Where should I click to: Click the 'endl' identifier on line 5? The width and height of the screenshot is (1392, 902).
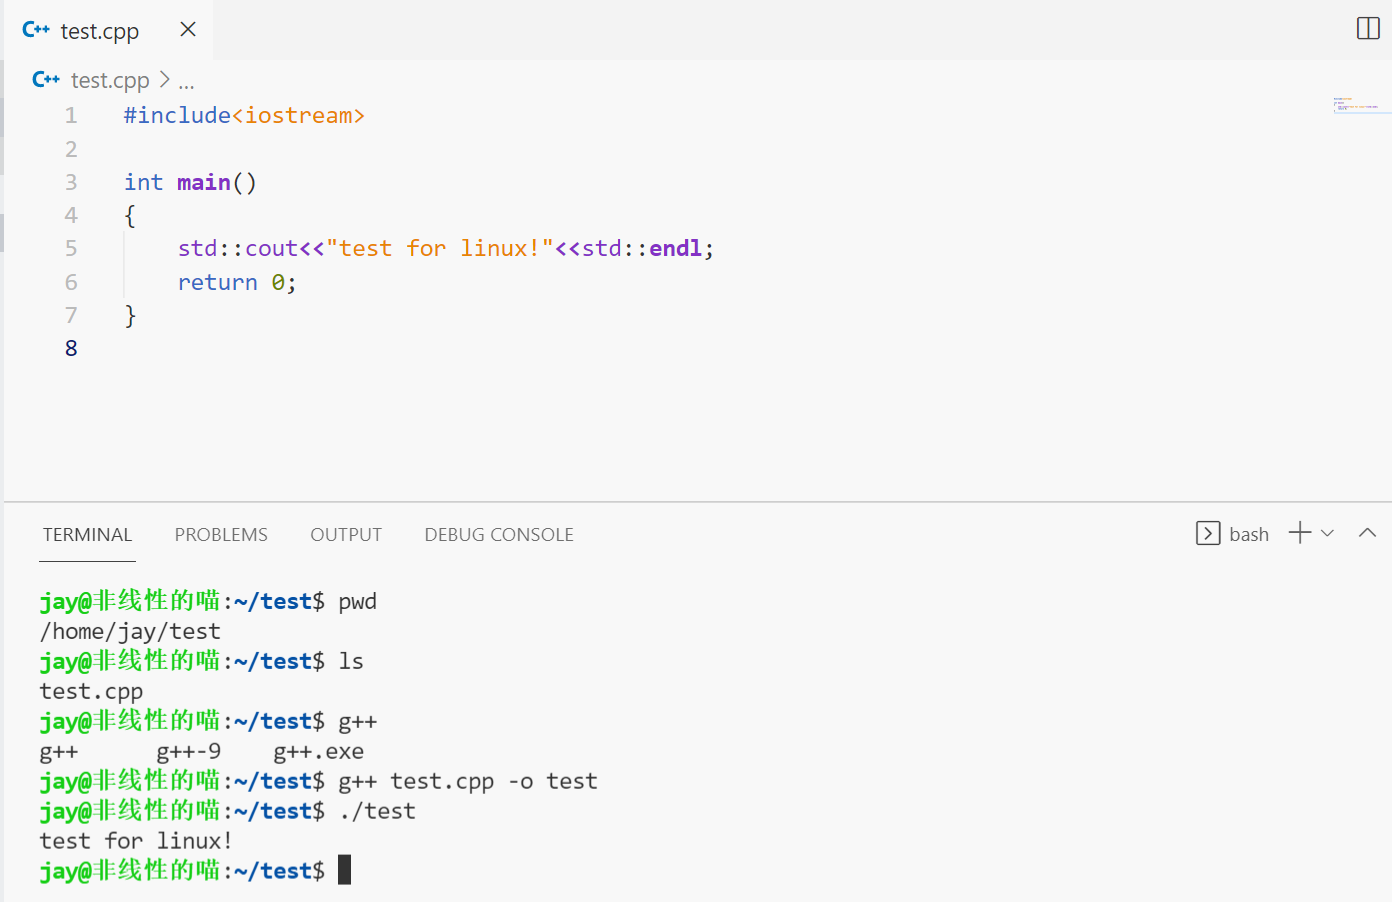(676, 248)
